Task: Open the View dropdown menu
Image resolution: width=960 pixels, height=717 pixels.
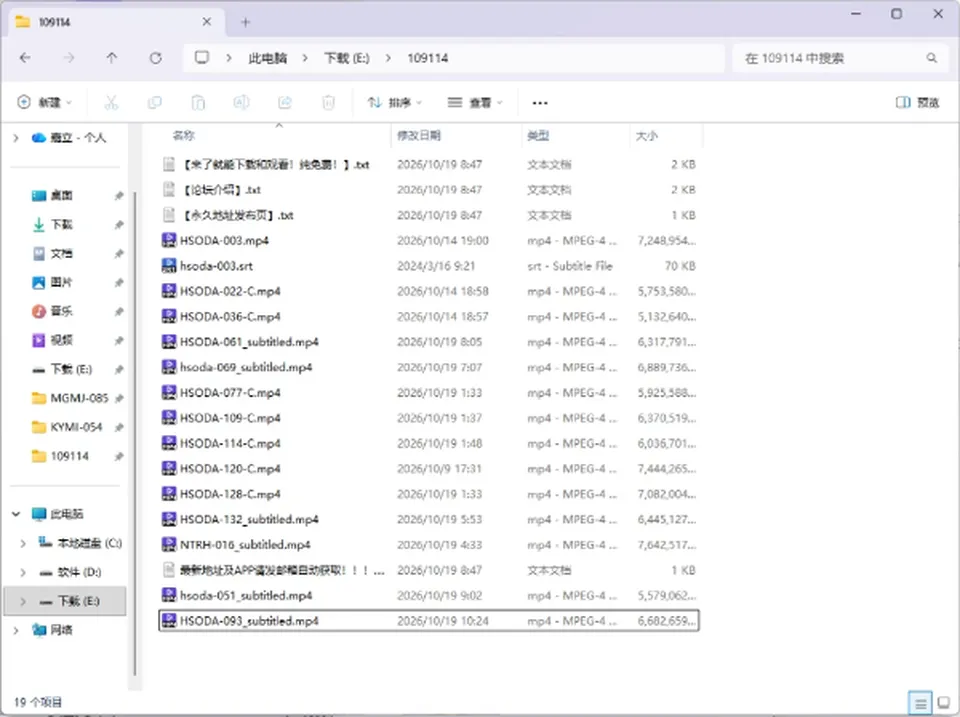Action: pyautogui.click(x=475, y=102)
